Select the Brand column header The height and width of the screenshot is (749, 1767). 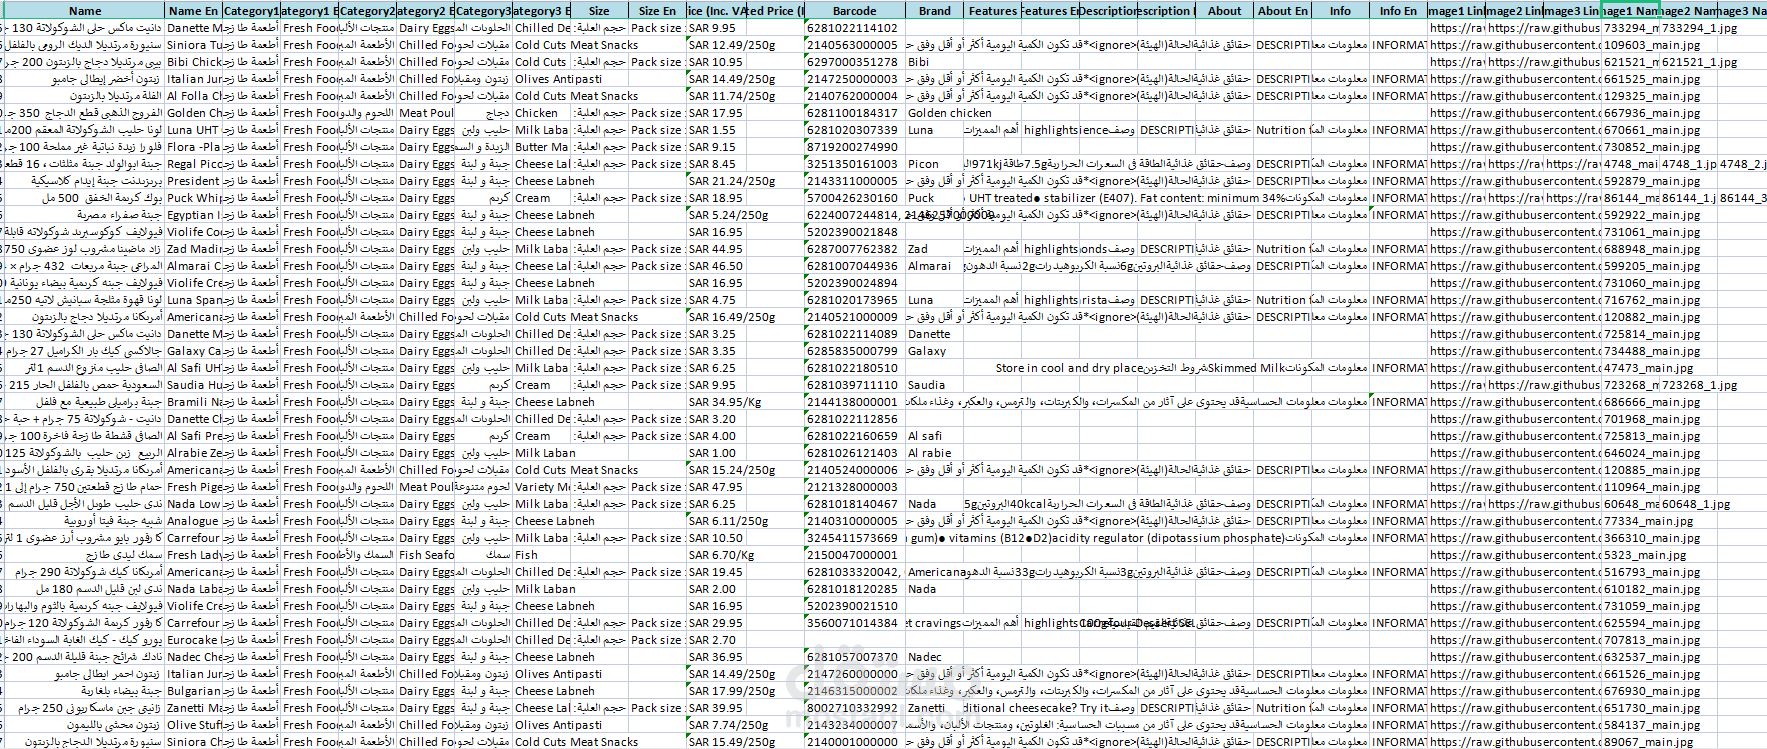[935, 11]
